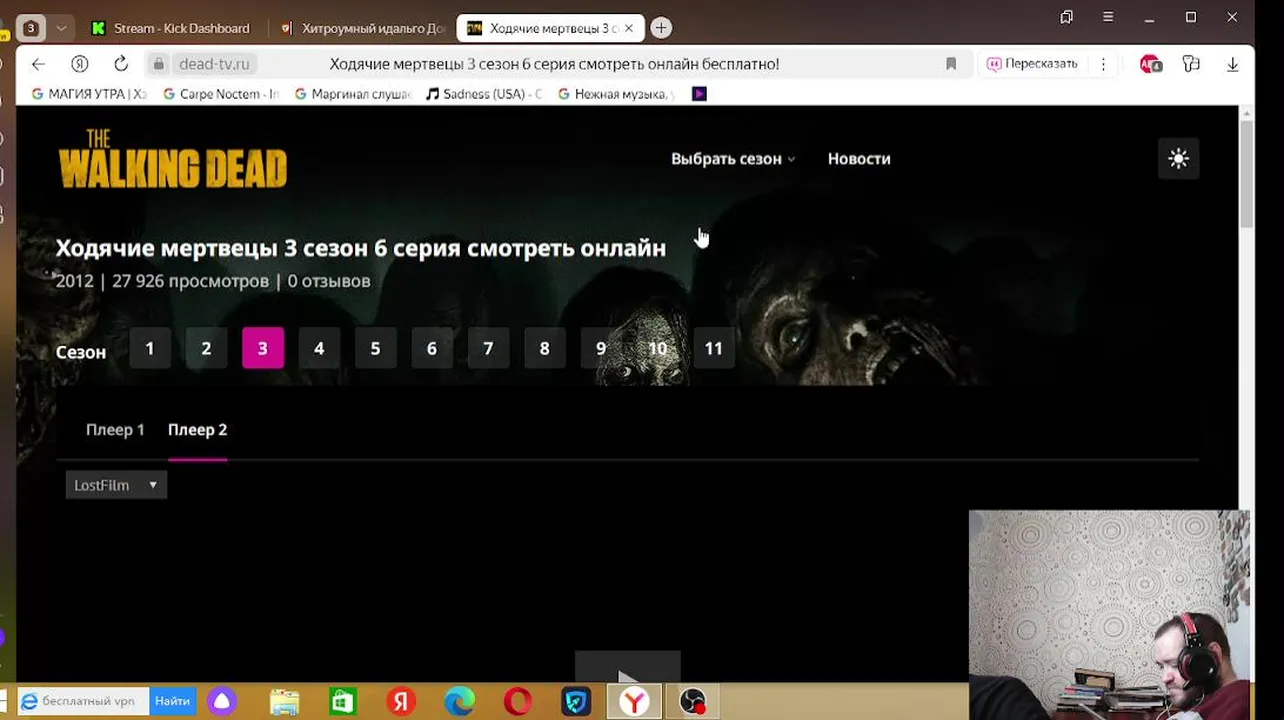Click the Найти search button

[x=172, y=702]
